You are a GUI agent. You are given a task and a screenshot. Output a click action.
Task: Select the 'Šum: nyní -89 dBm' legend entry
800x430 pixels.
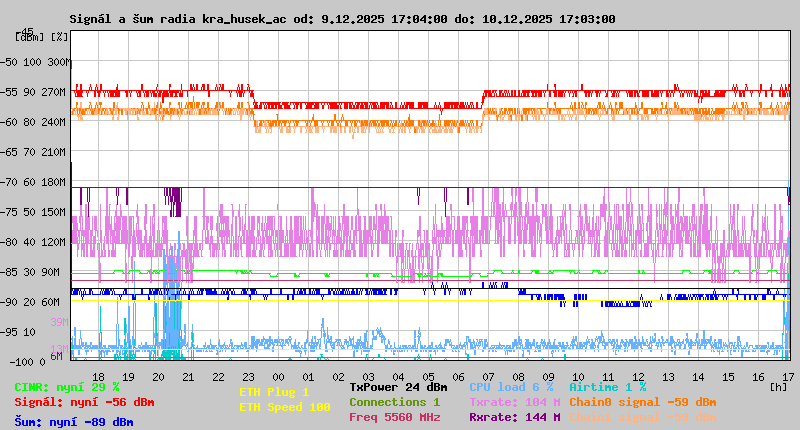(x=74, y=422)
